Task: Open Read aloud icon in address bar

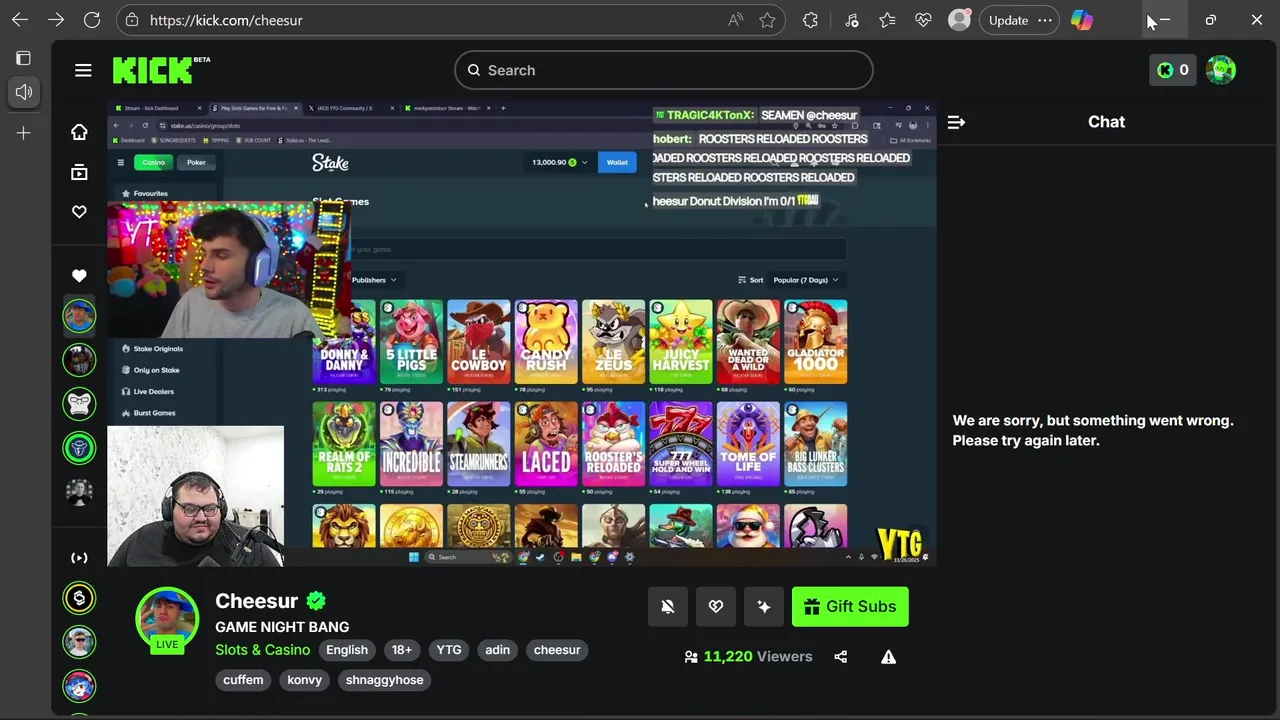Action: coord(736,20)
